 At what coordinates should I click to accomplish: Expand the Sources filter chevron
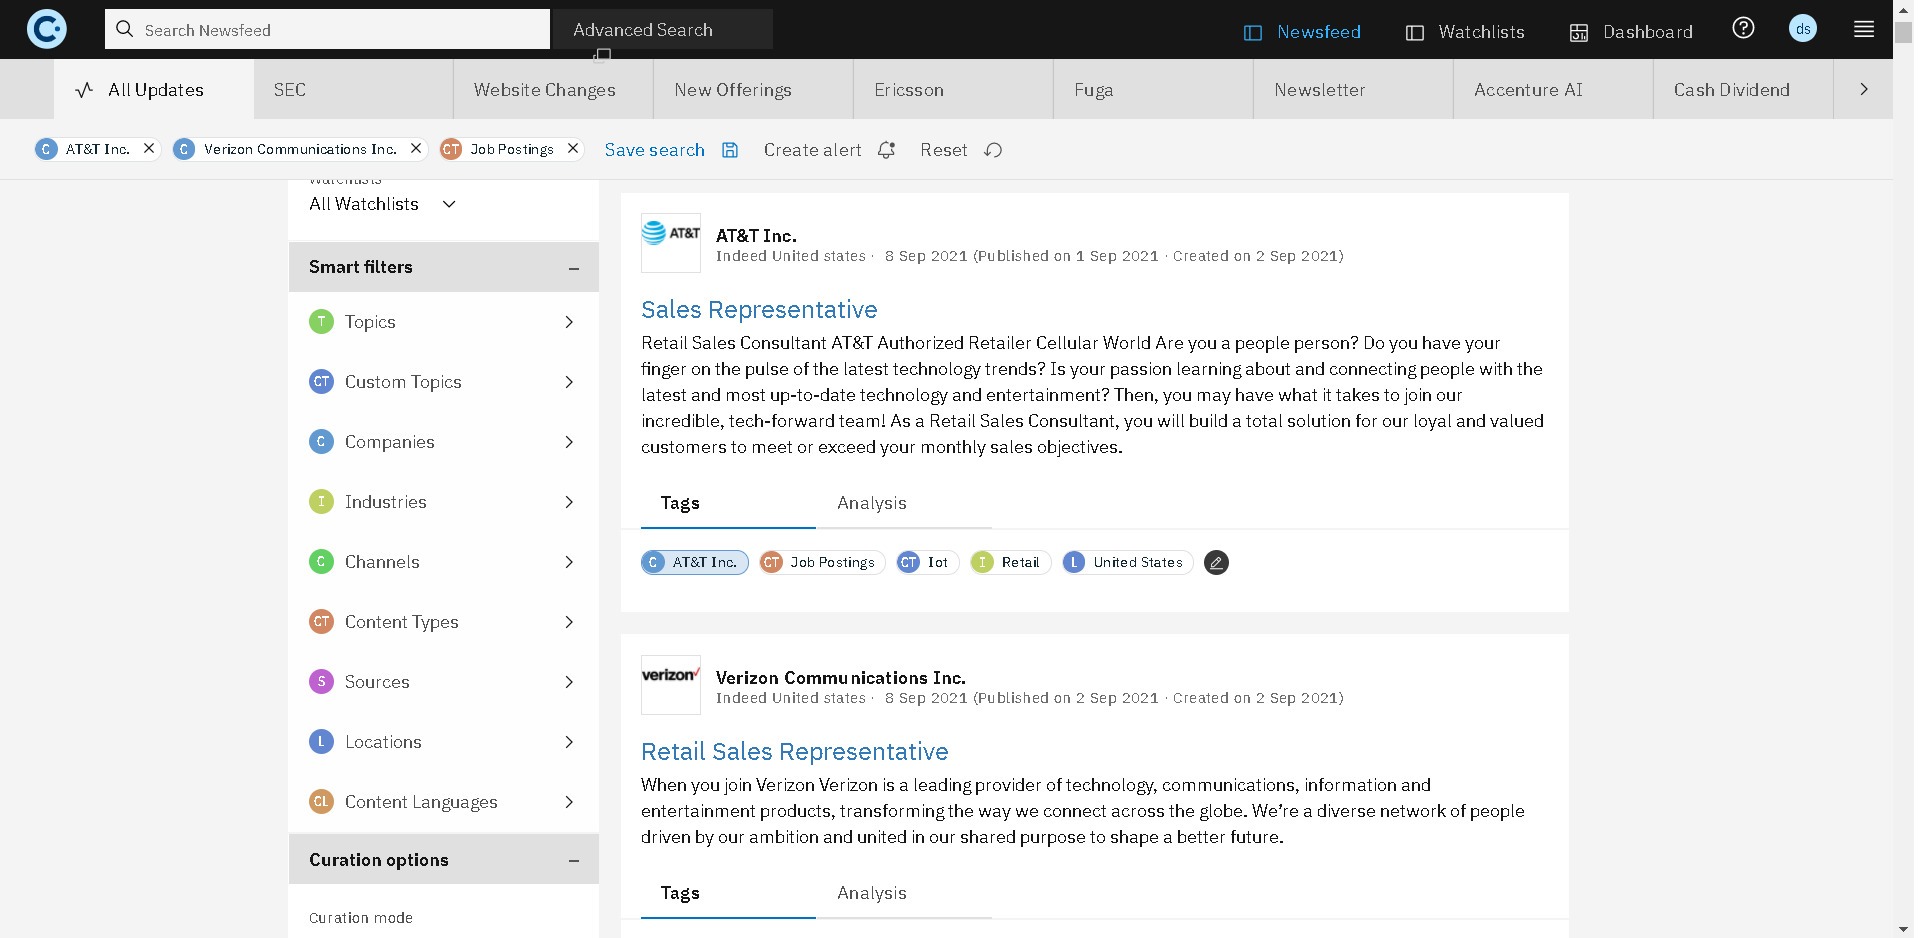pyautogui.click(x=569, y=681)
